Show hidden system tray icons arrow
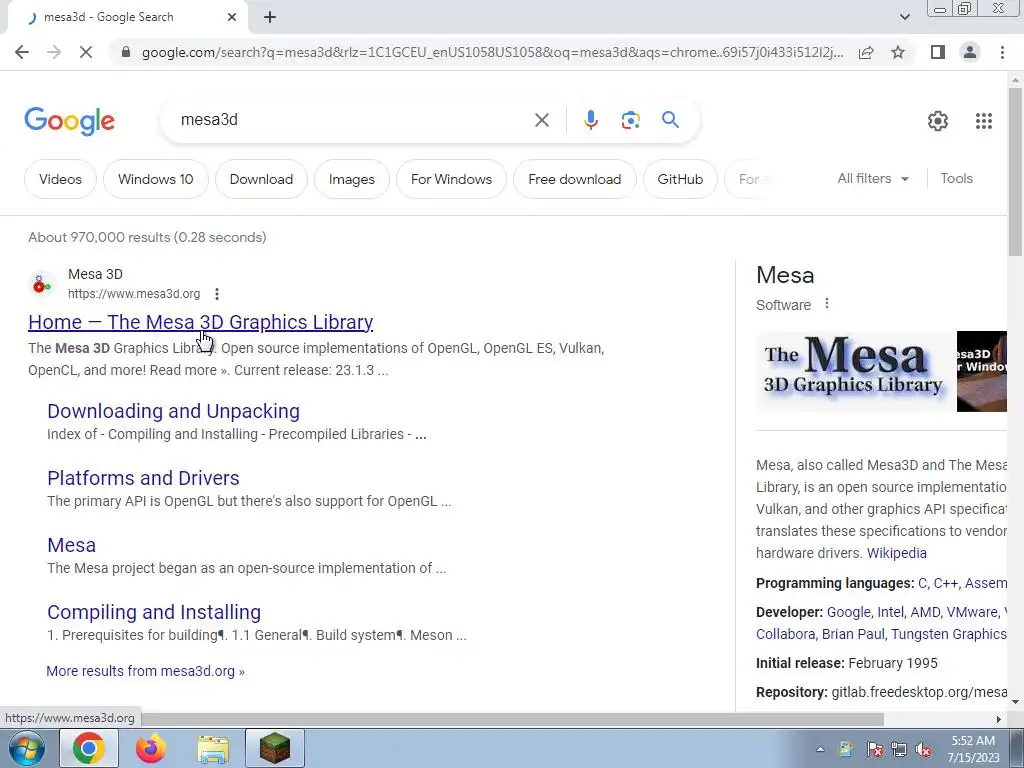The width and height of the screenshot is (1024, 768). coord(820,750)
